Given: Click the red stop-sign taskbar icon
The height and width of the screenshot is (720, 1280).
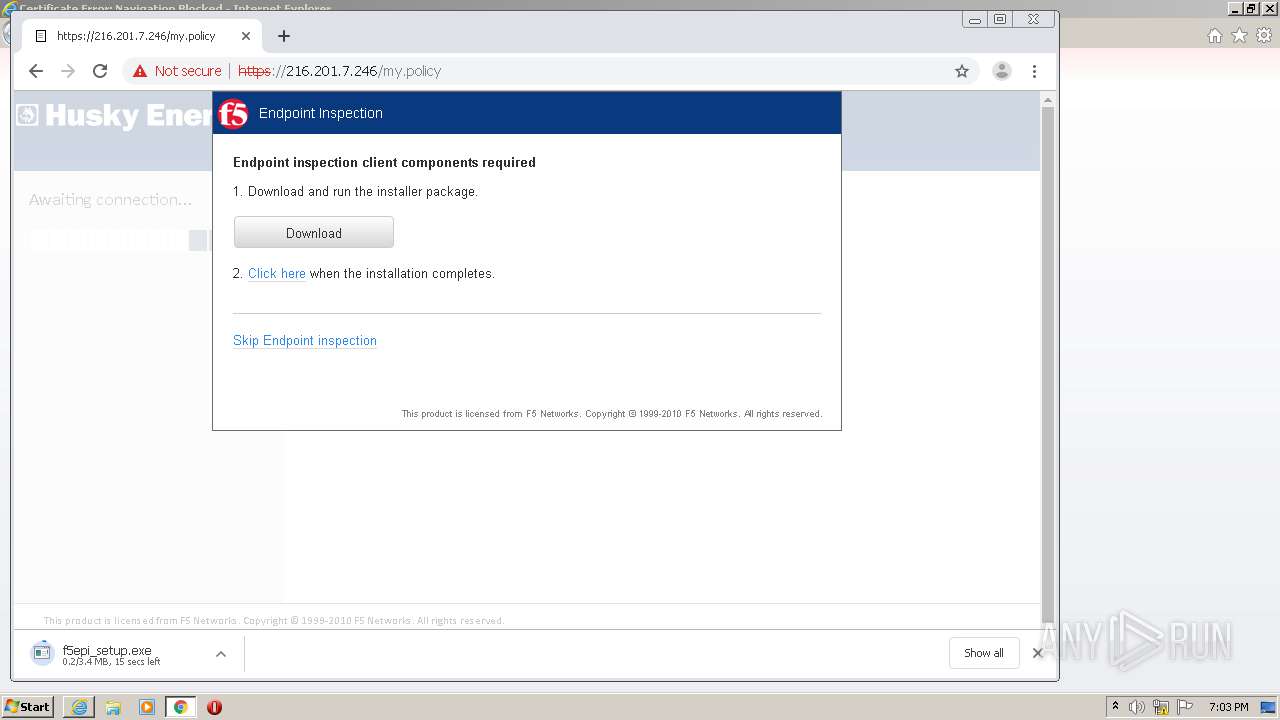Looking at the screenshot, I should tap(214, 707).
